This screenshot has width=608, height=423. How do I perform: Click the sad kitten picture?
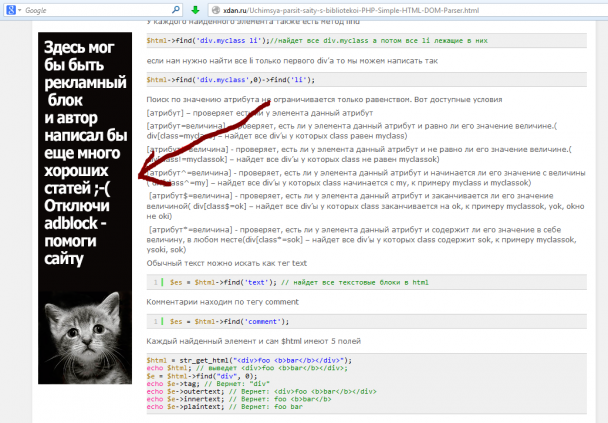point(85,337)
